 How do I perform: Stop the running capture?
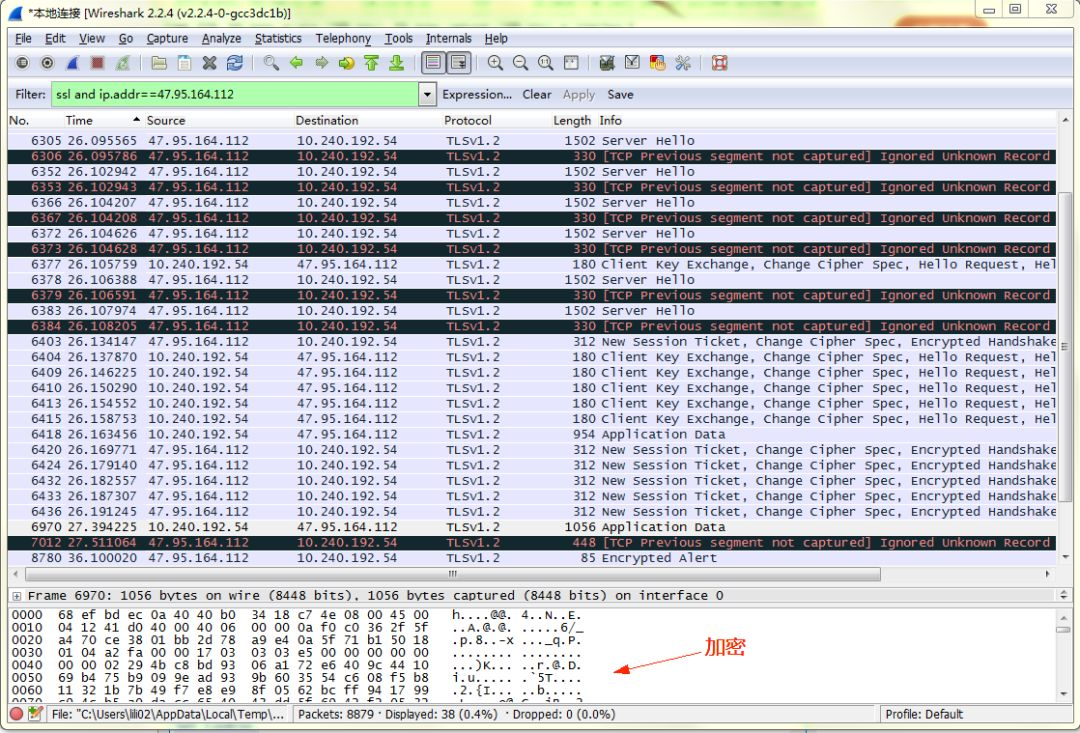98,63
